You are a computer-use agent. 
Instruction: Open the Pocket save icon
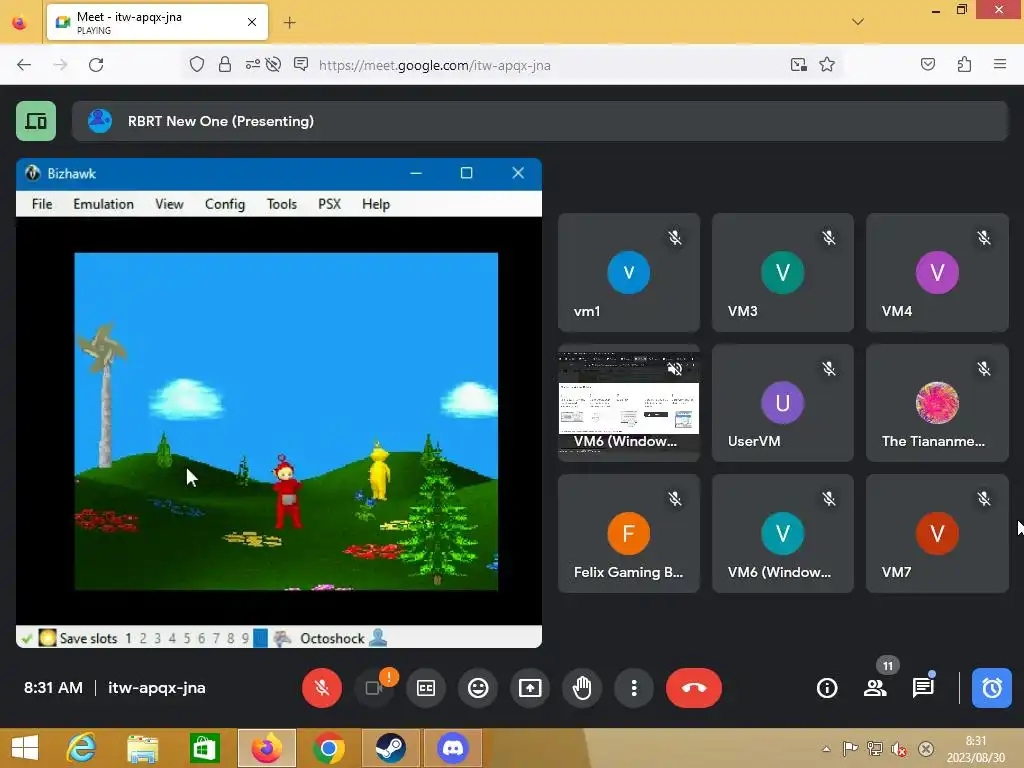tap(927, 65)
